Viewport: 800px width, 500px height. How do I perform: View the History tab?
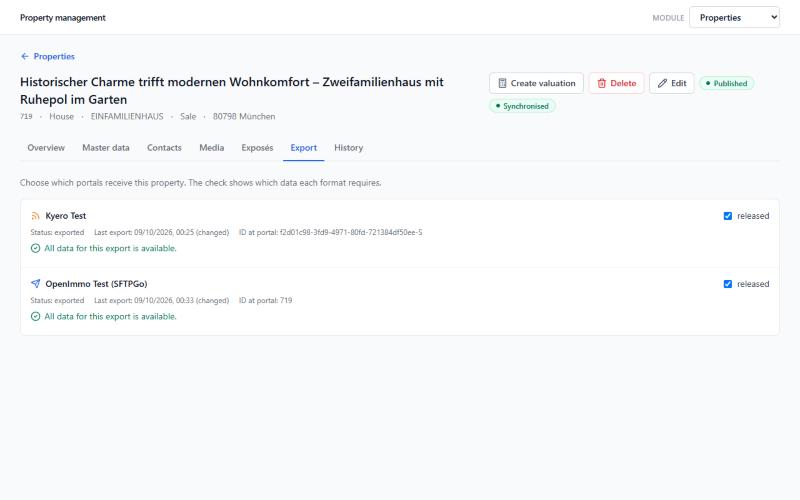348,147
